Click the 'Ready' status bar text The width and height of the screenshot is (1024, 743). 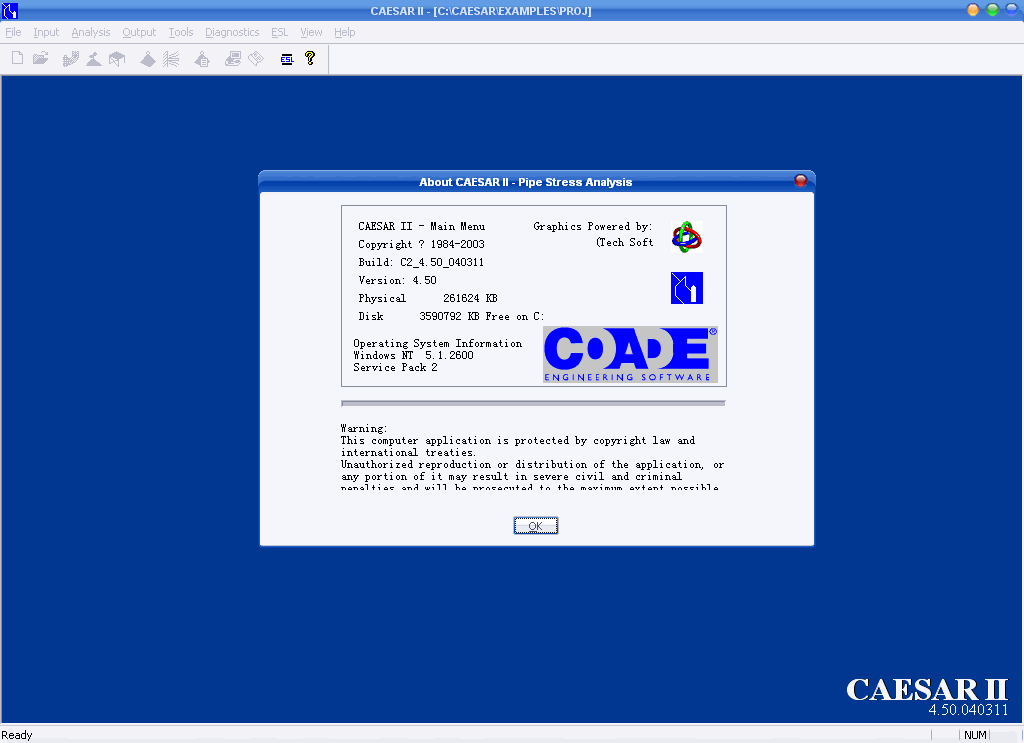[x=17, y=735]
